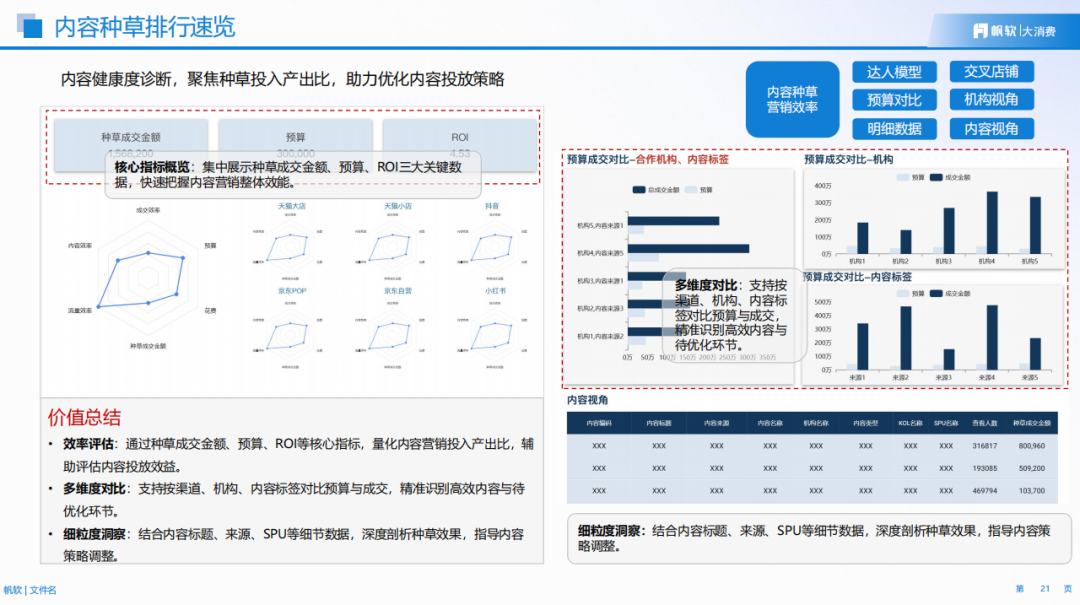Open 明细数据 section
The image size is (1080, 605).
[x=894, y=129]
